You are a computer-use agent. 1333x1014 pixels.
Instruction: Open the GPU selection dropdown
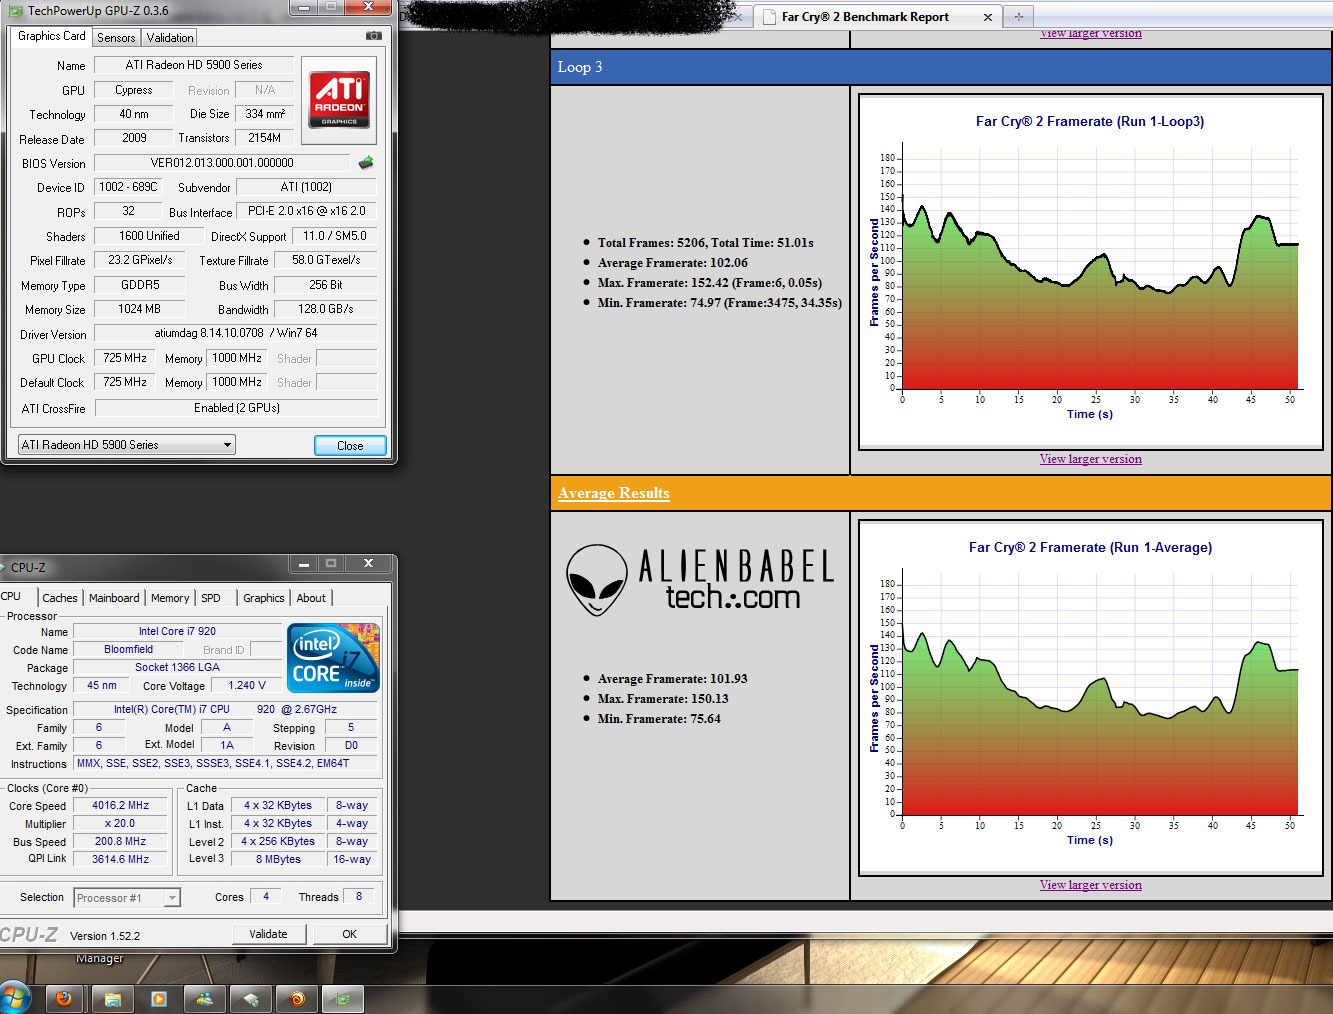click(127, 445)
